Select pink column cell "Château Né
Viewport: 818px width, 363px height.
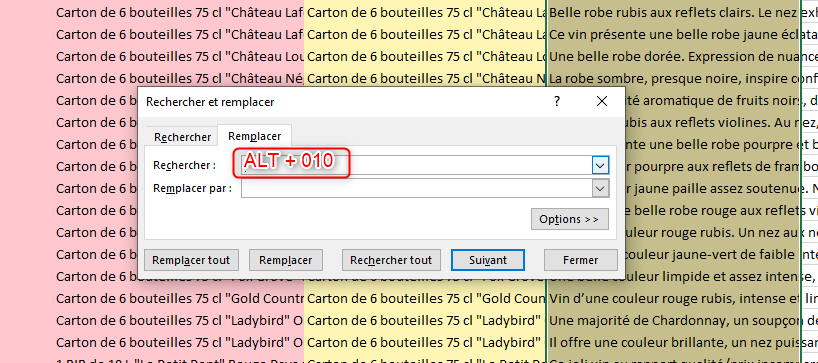179,78
